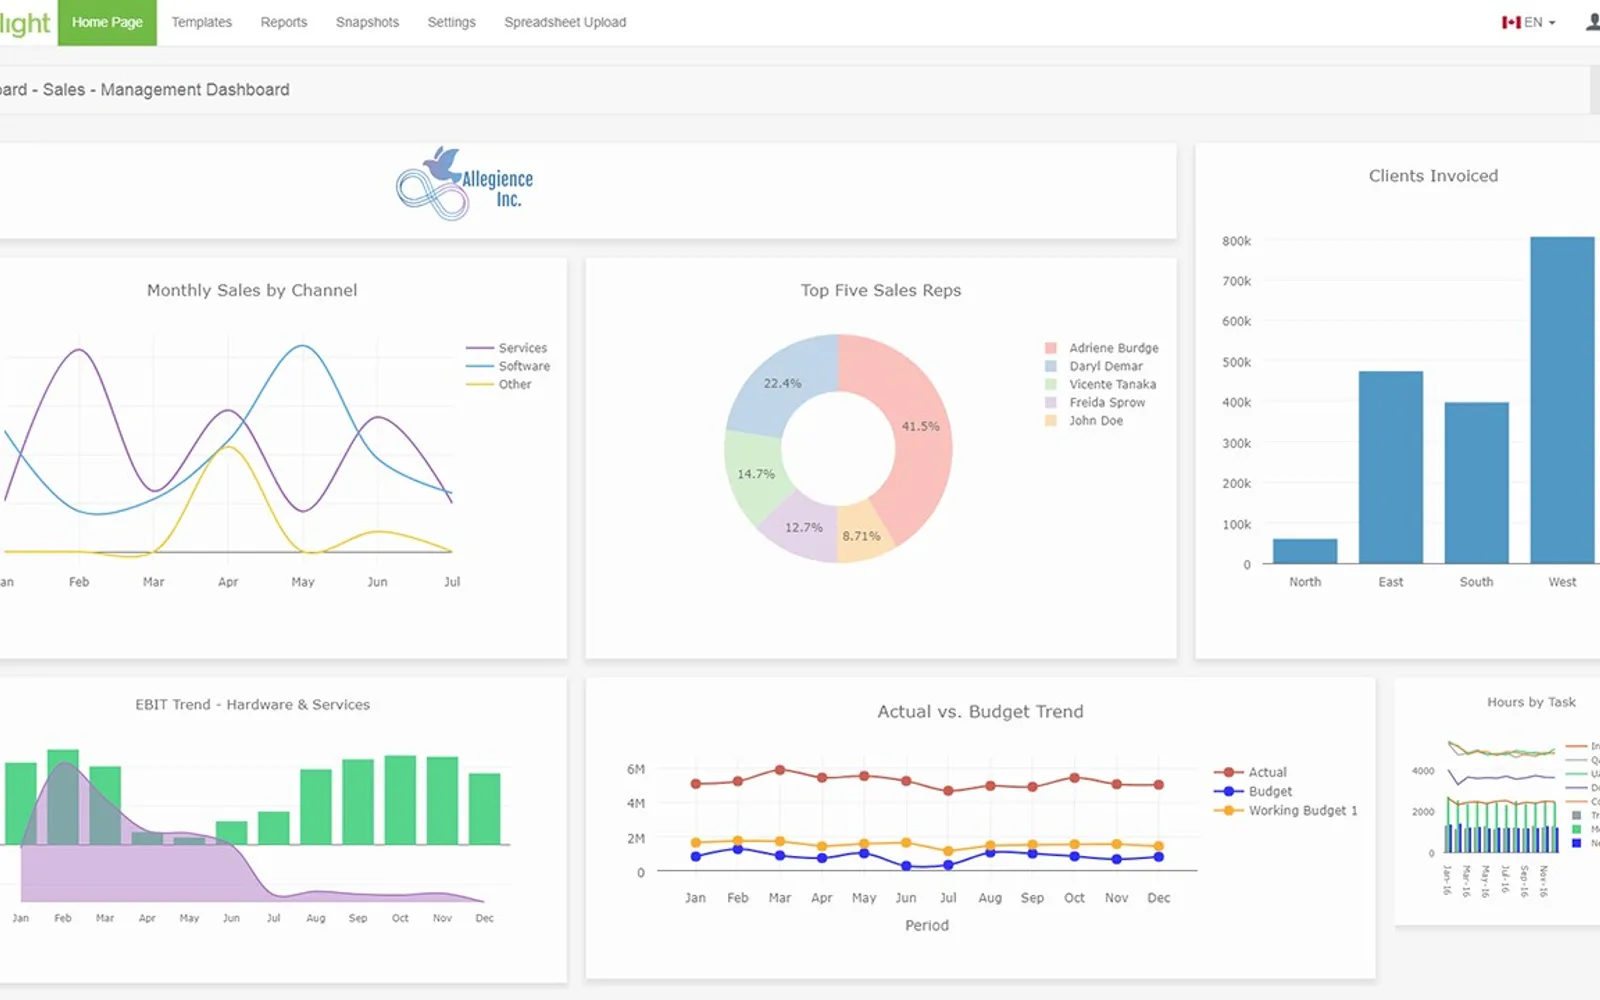The width and height of the screenshot is (1600, 1000).
Task: Open the Templates menu
Action: [x=201, y=22]
